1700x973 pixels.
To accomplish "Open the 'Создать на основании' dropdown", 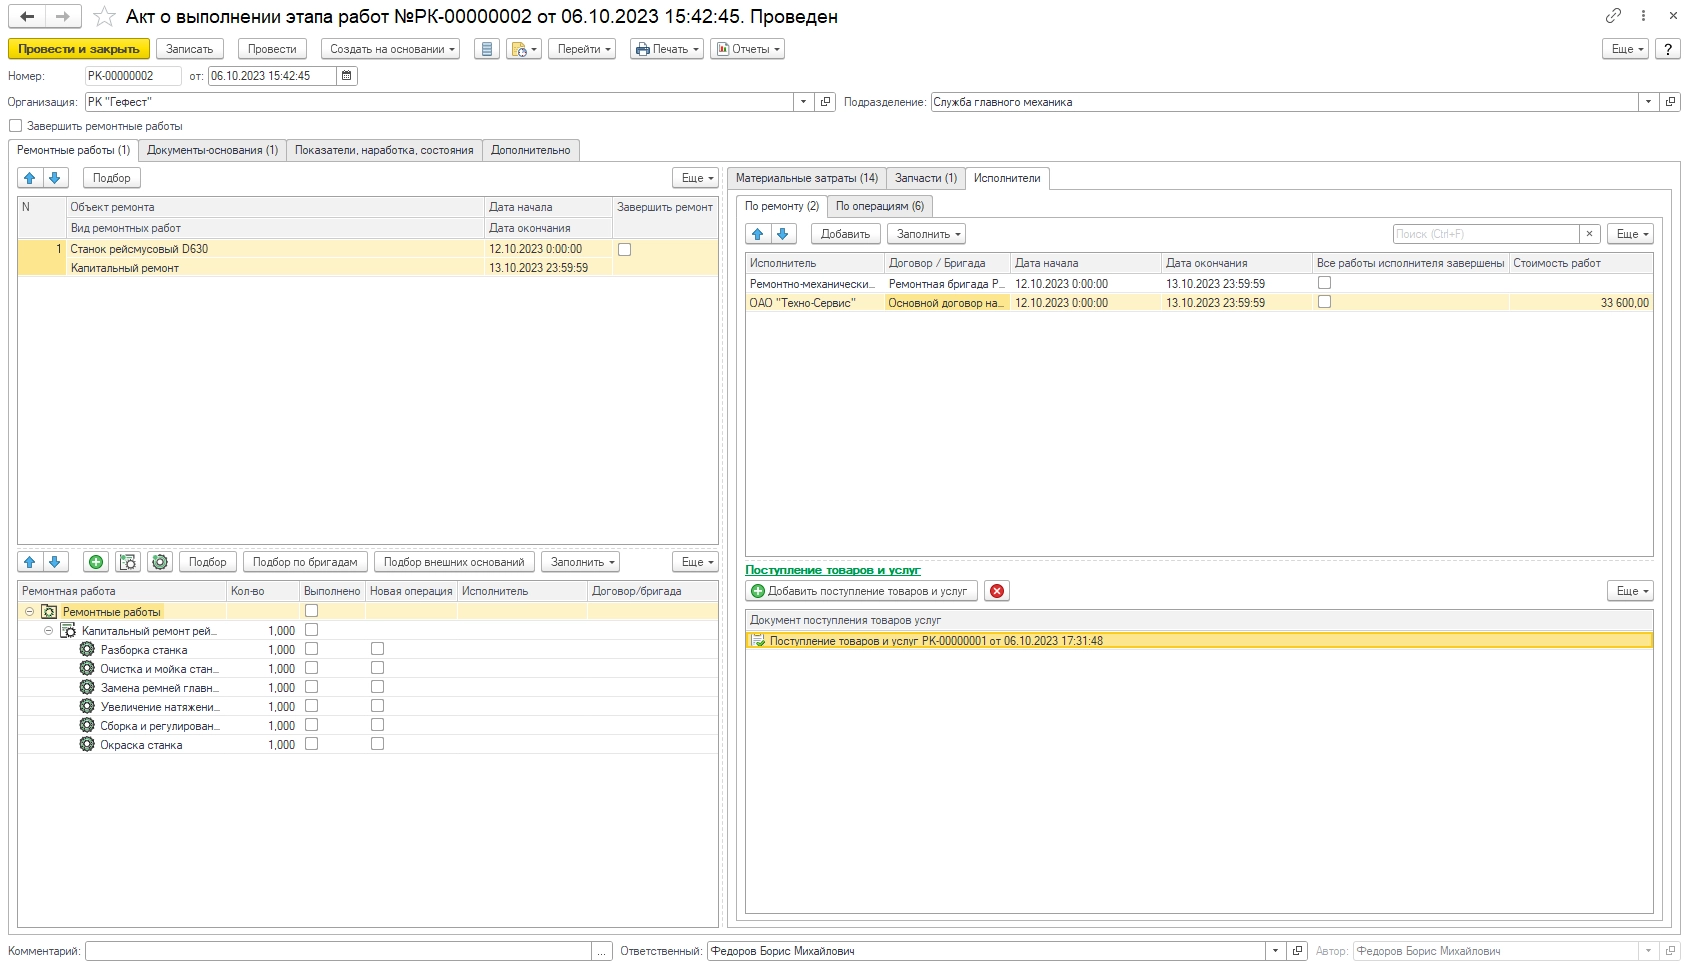I will click(x=391, y=49).
